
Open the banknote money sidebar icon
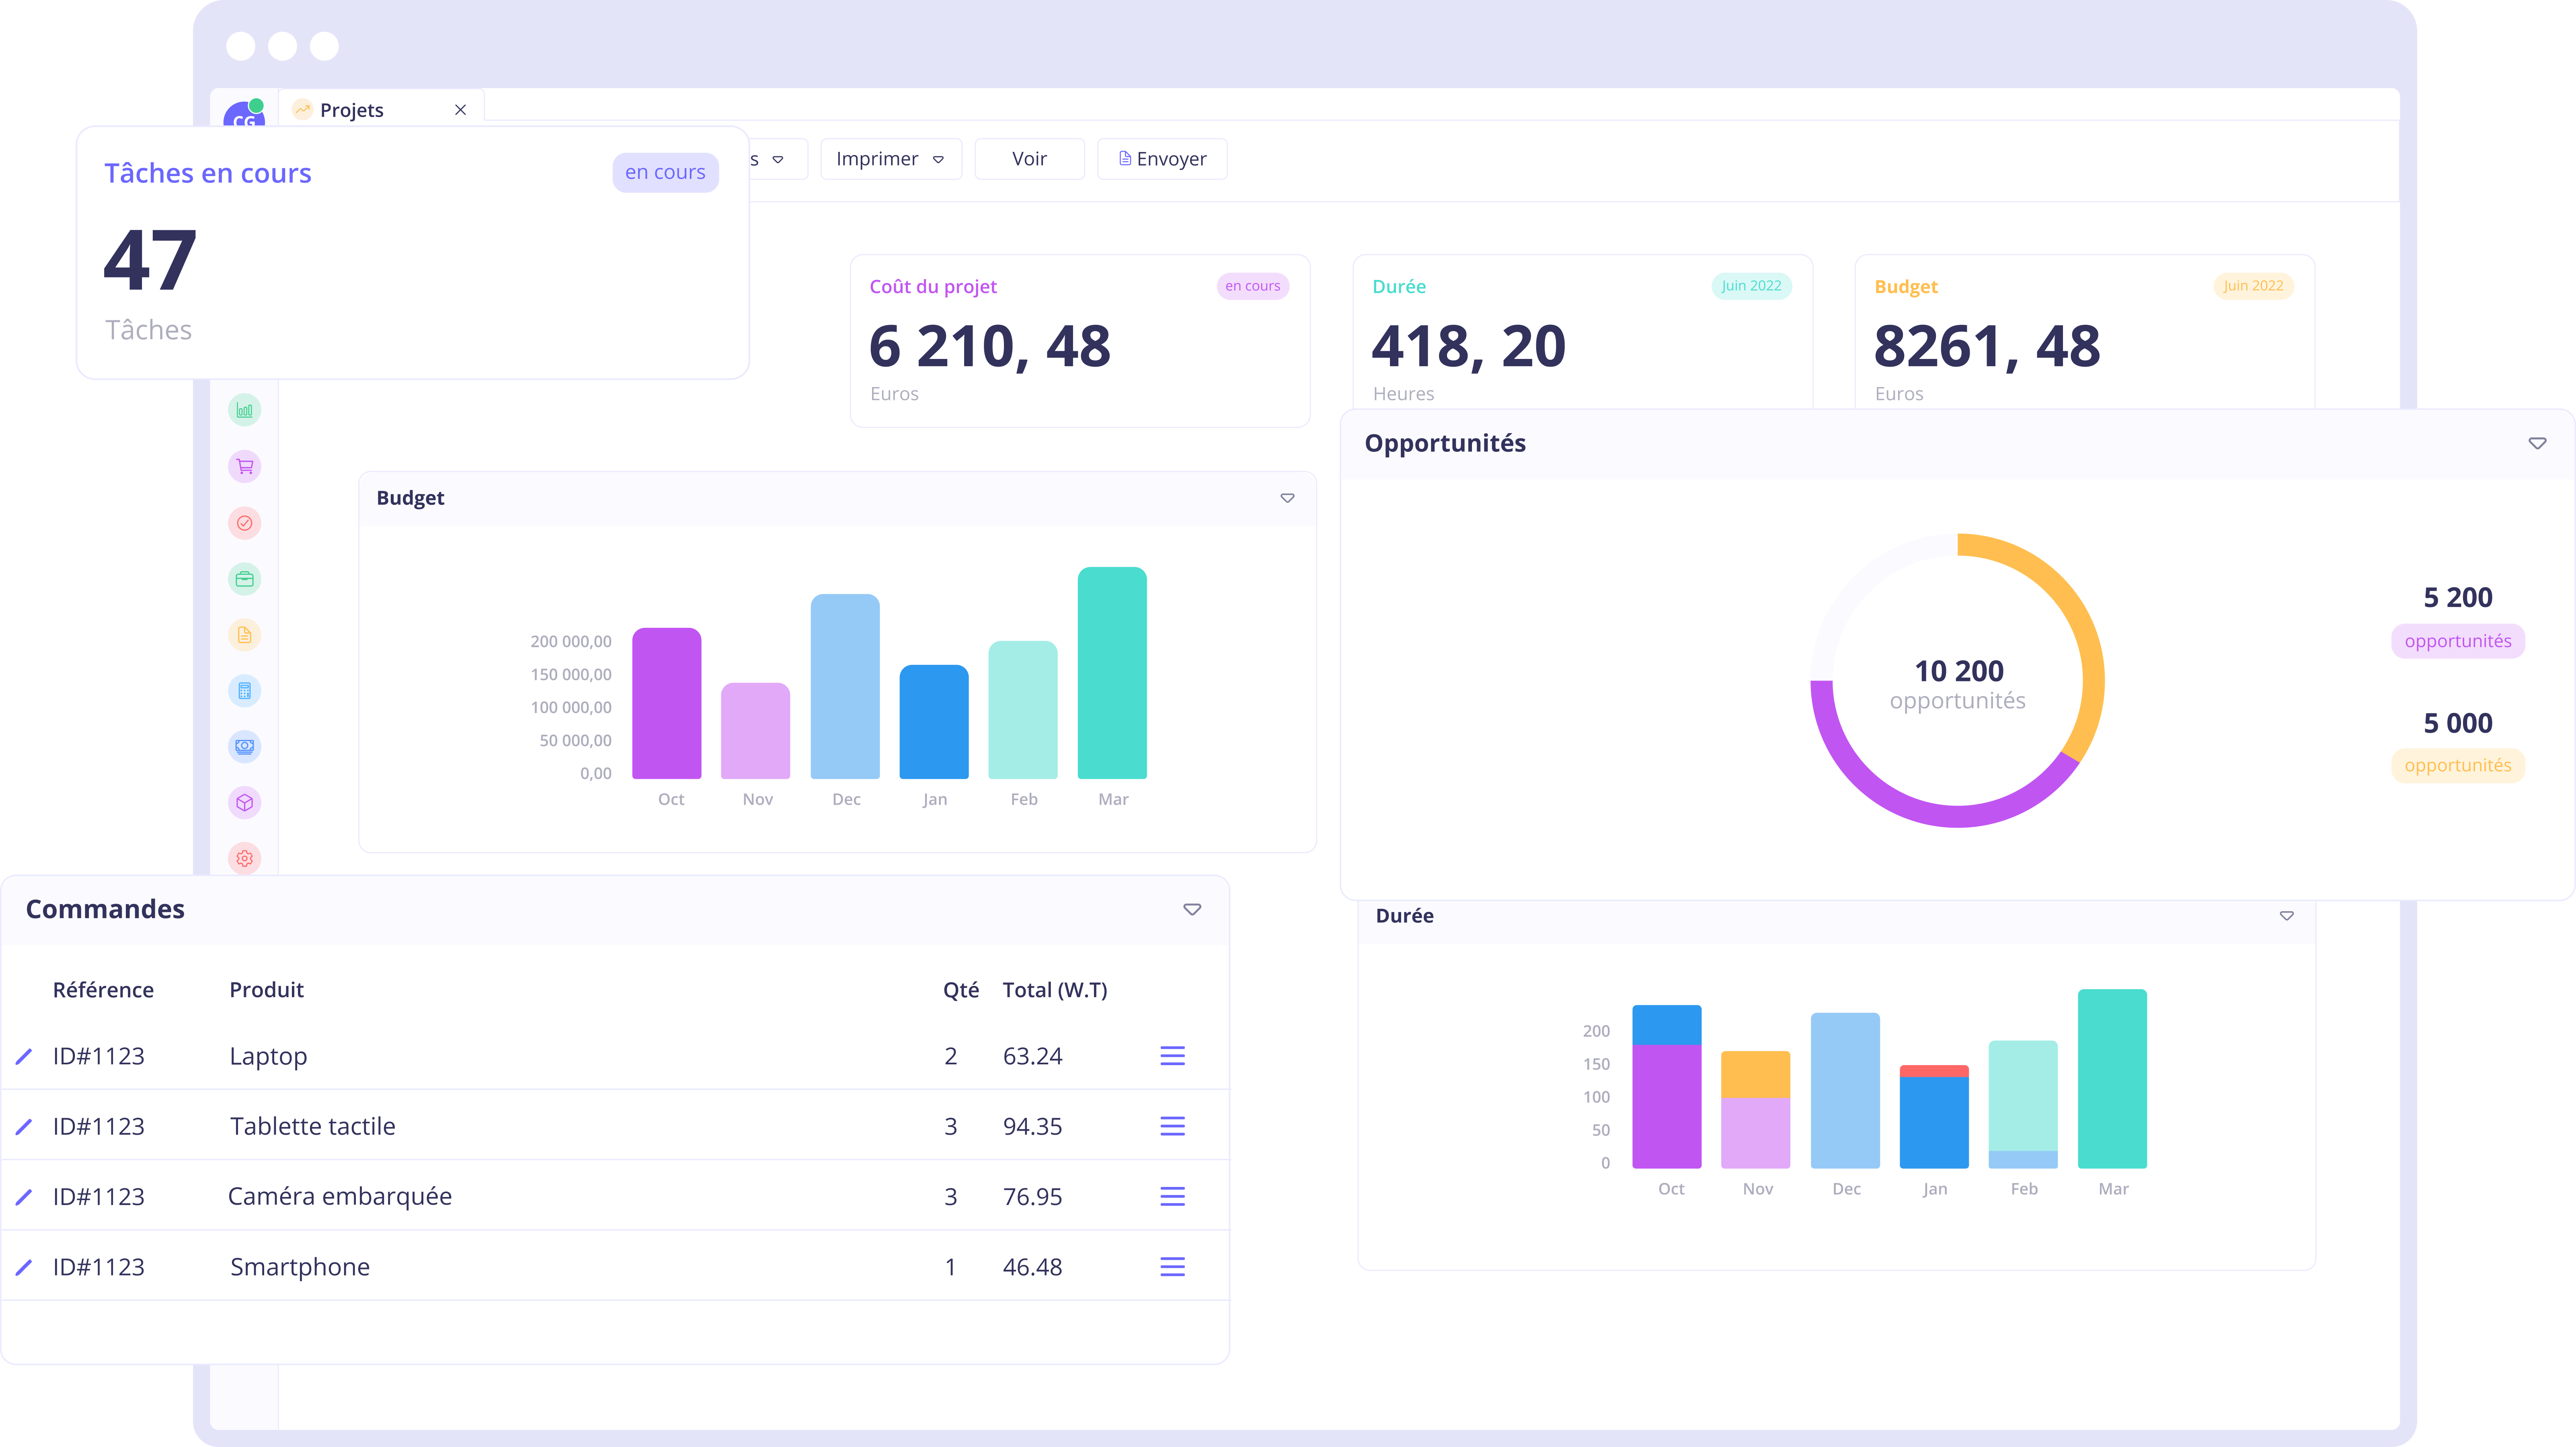pos(244,746)
